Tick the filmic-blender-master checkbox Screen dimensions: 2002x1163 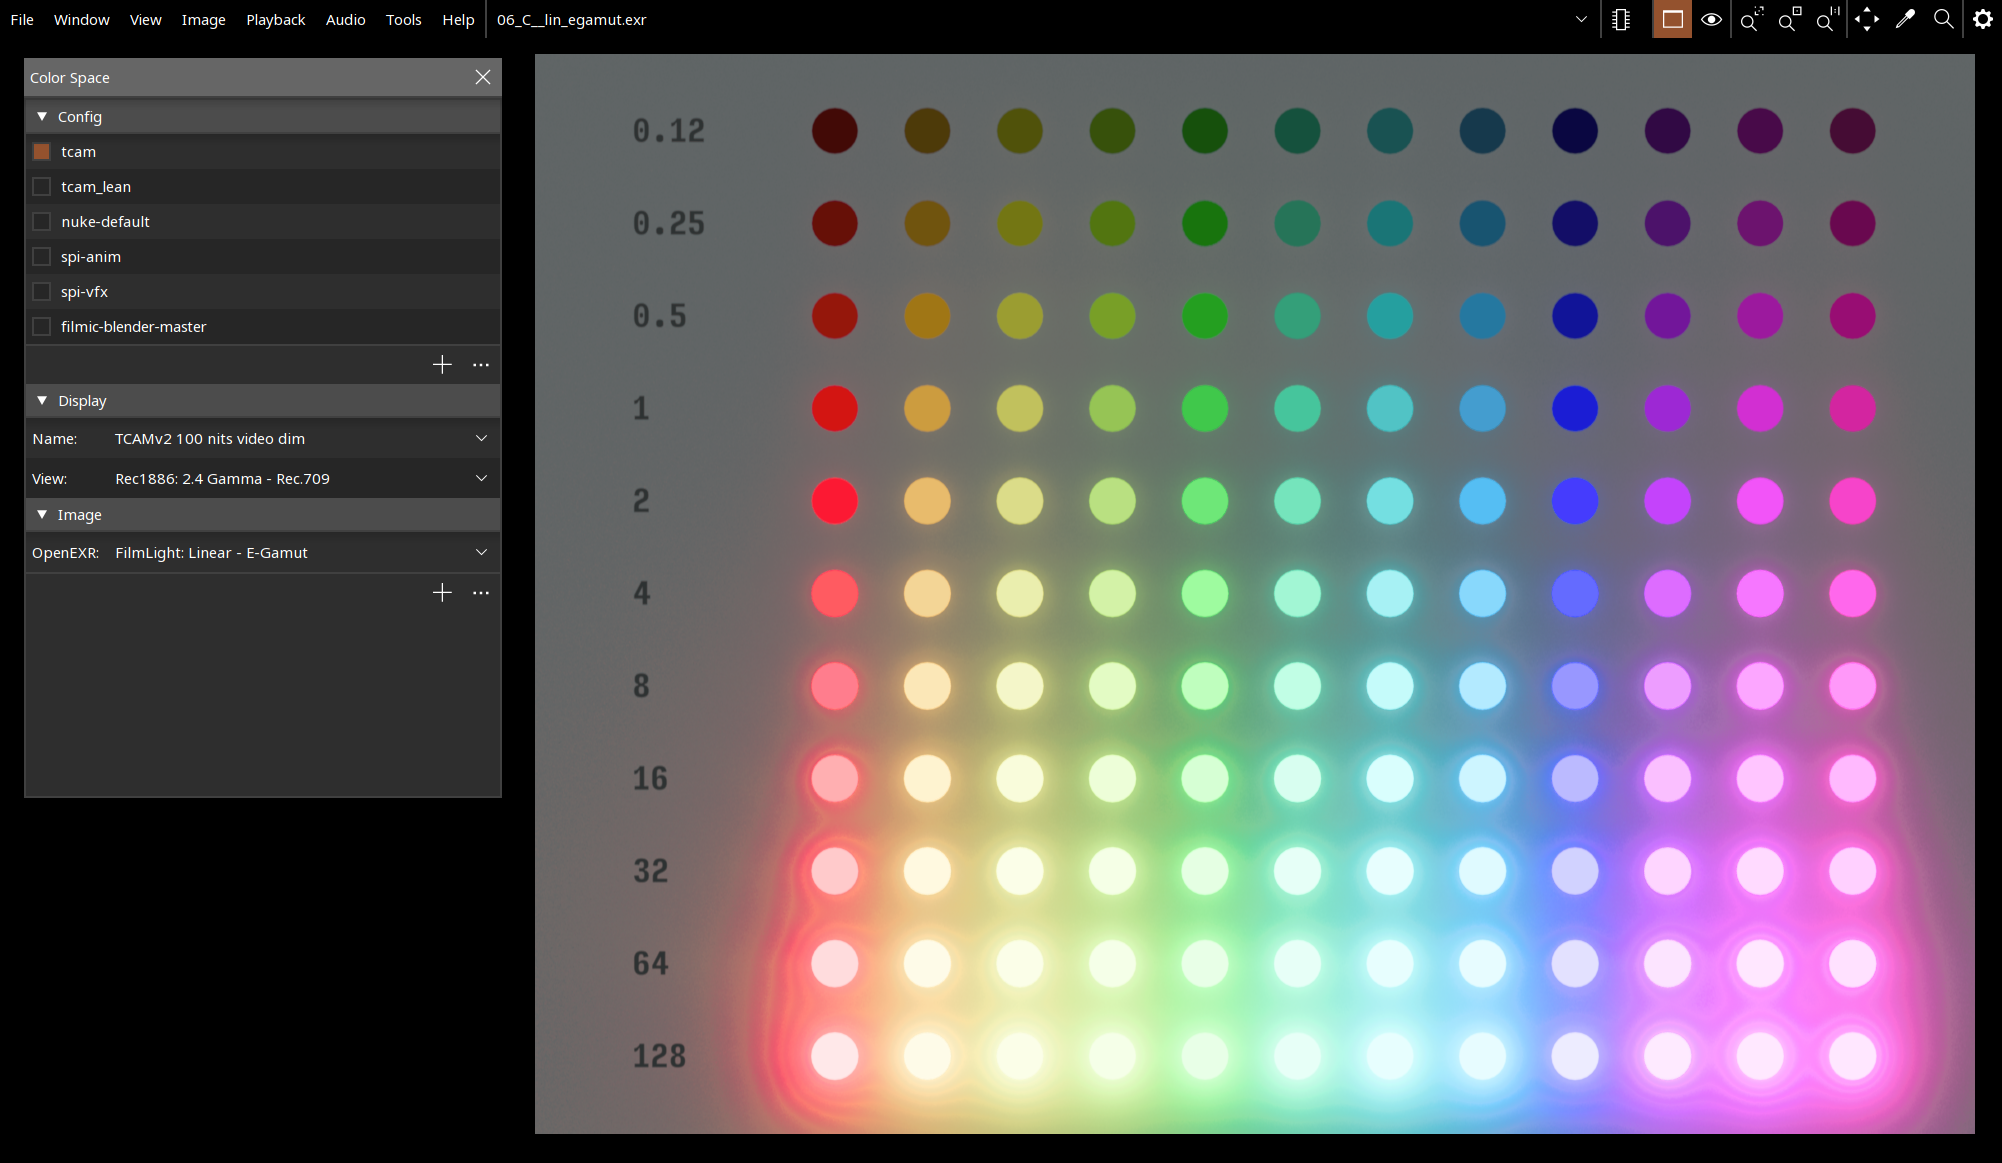(x=42, y=327)
